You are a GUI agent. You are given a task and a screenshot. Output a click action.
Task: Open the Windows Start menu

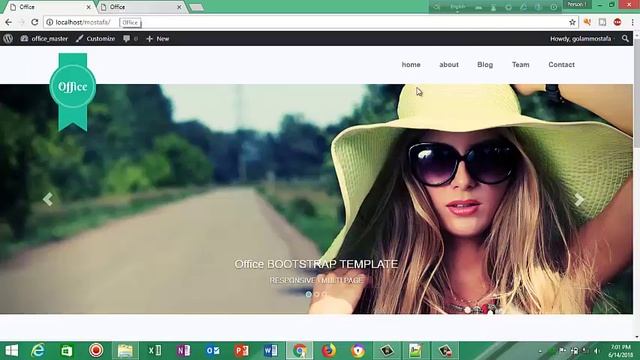11,351
